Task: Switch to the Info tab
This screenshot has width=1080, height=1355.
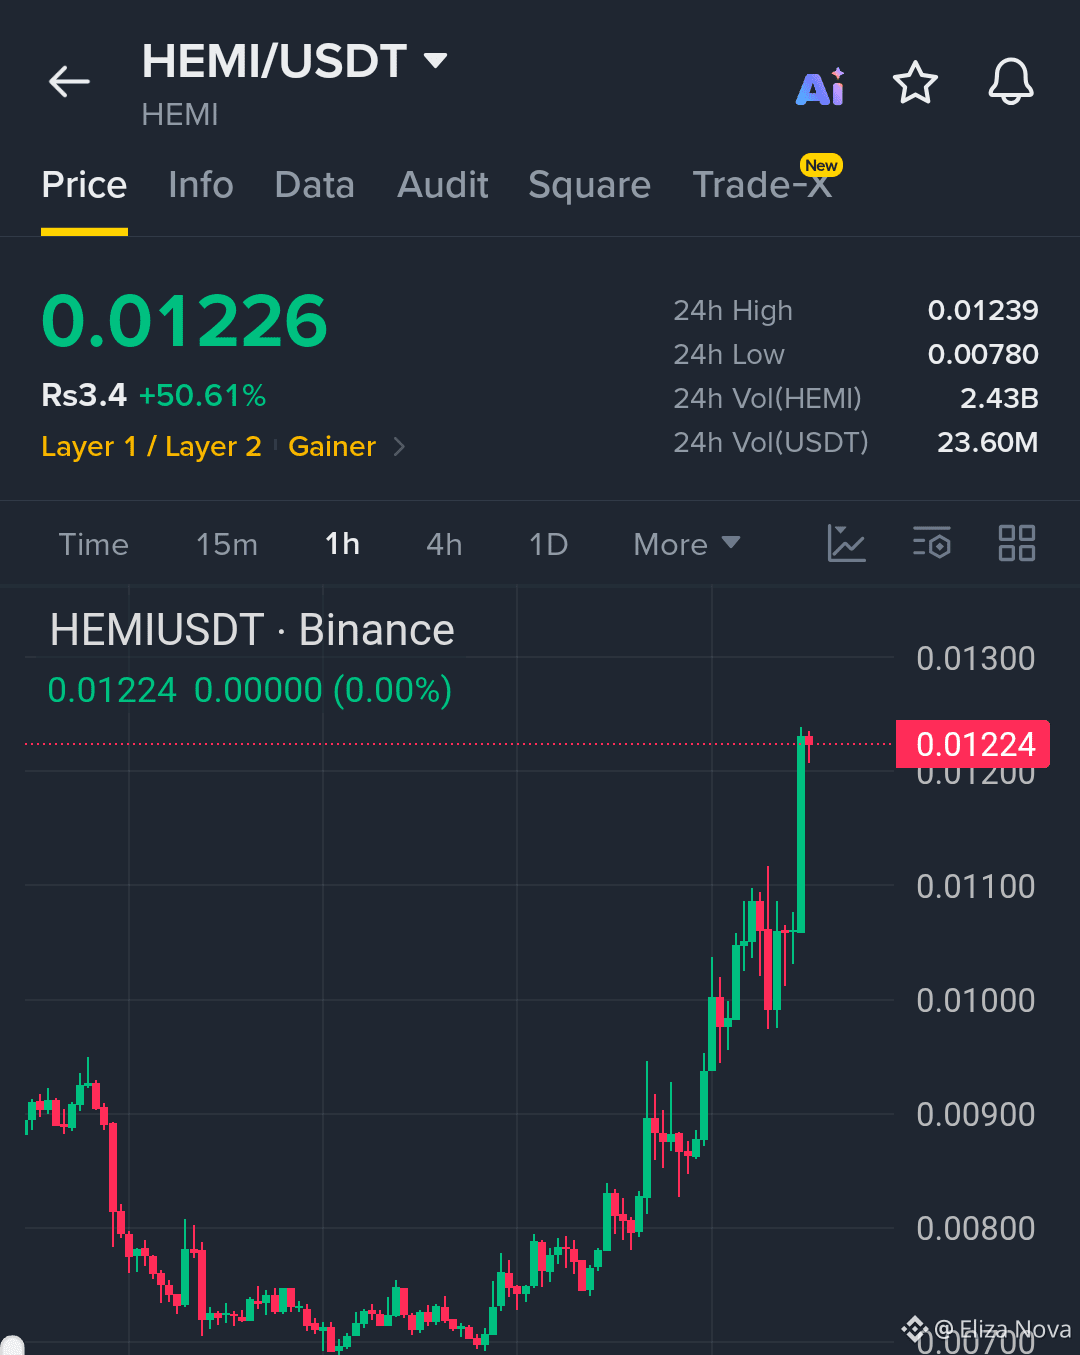Action: tap(201, 185)
